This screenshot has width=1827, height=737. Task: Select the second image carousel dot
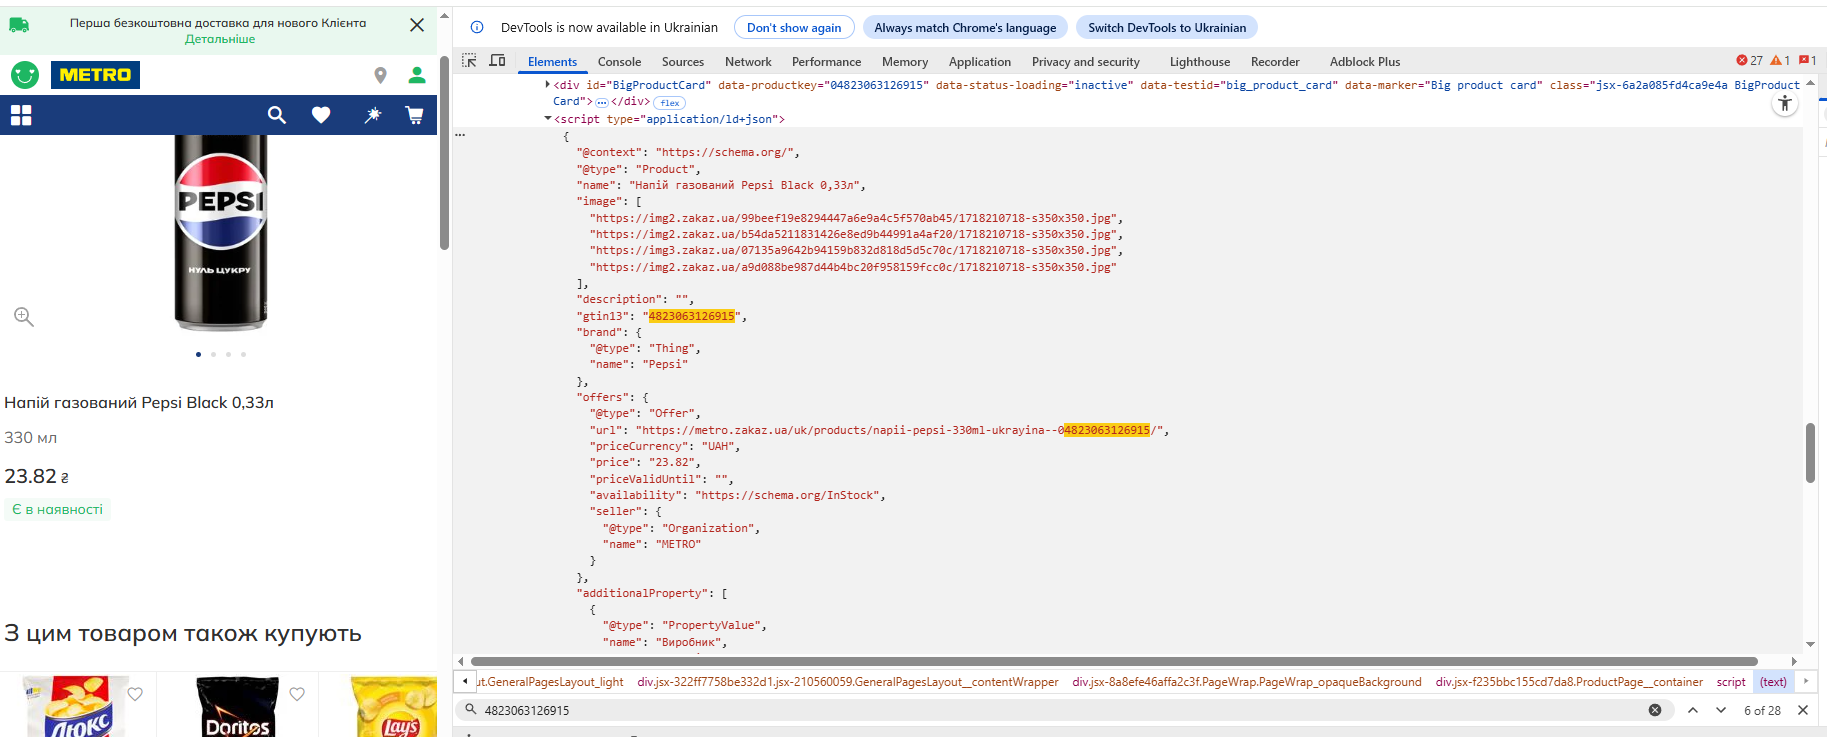tap(213, 354)
